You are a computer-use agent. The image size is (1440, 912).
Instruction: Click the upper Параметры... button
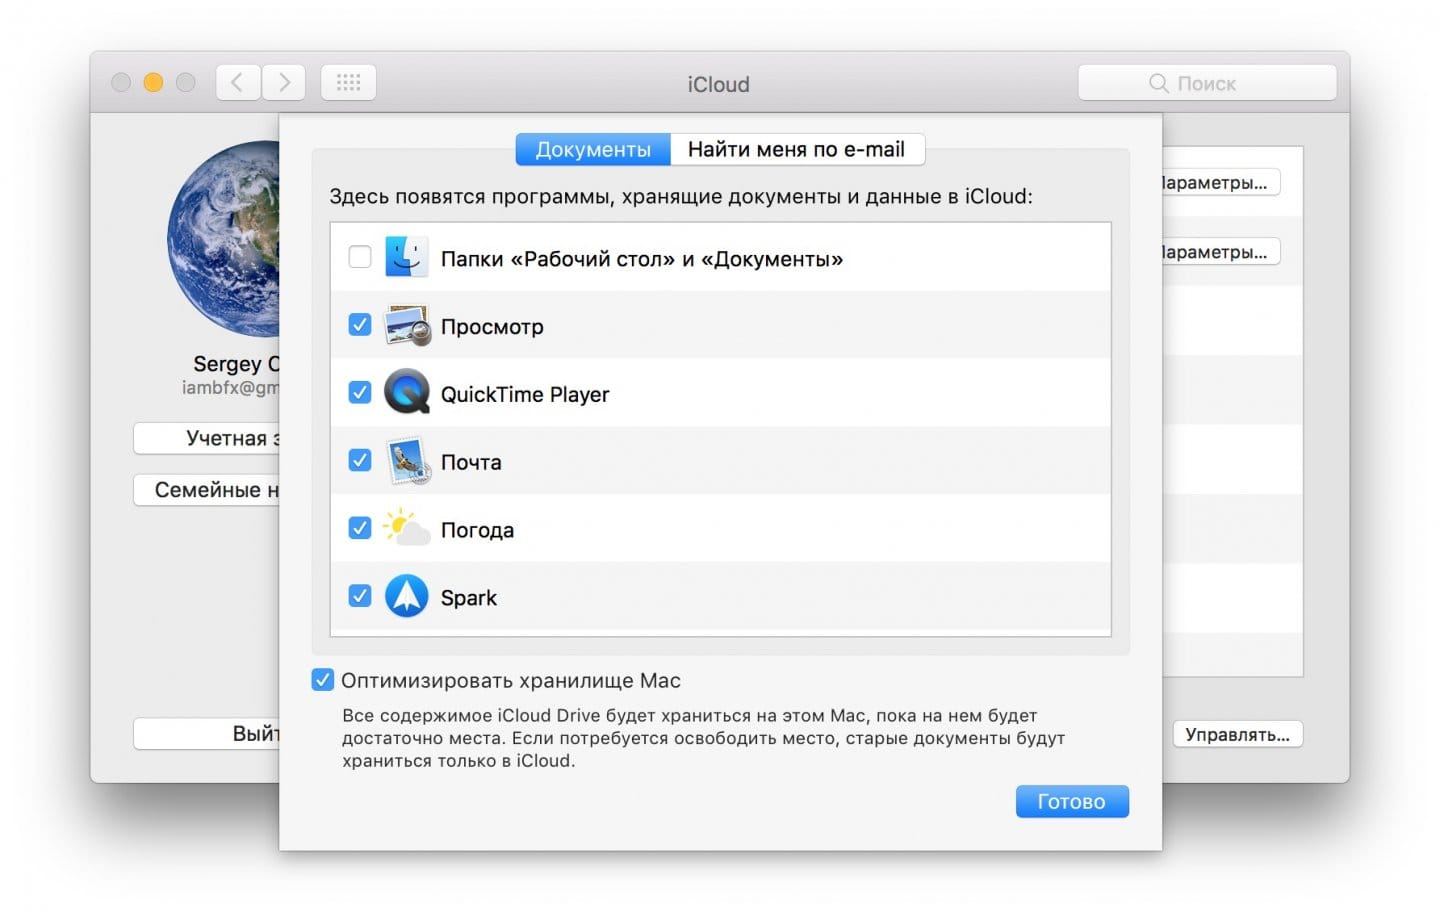pyautogui.click(x=1221, y=183)
